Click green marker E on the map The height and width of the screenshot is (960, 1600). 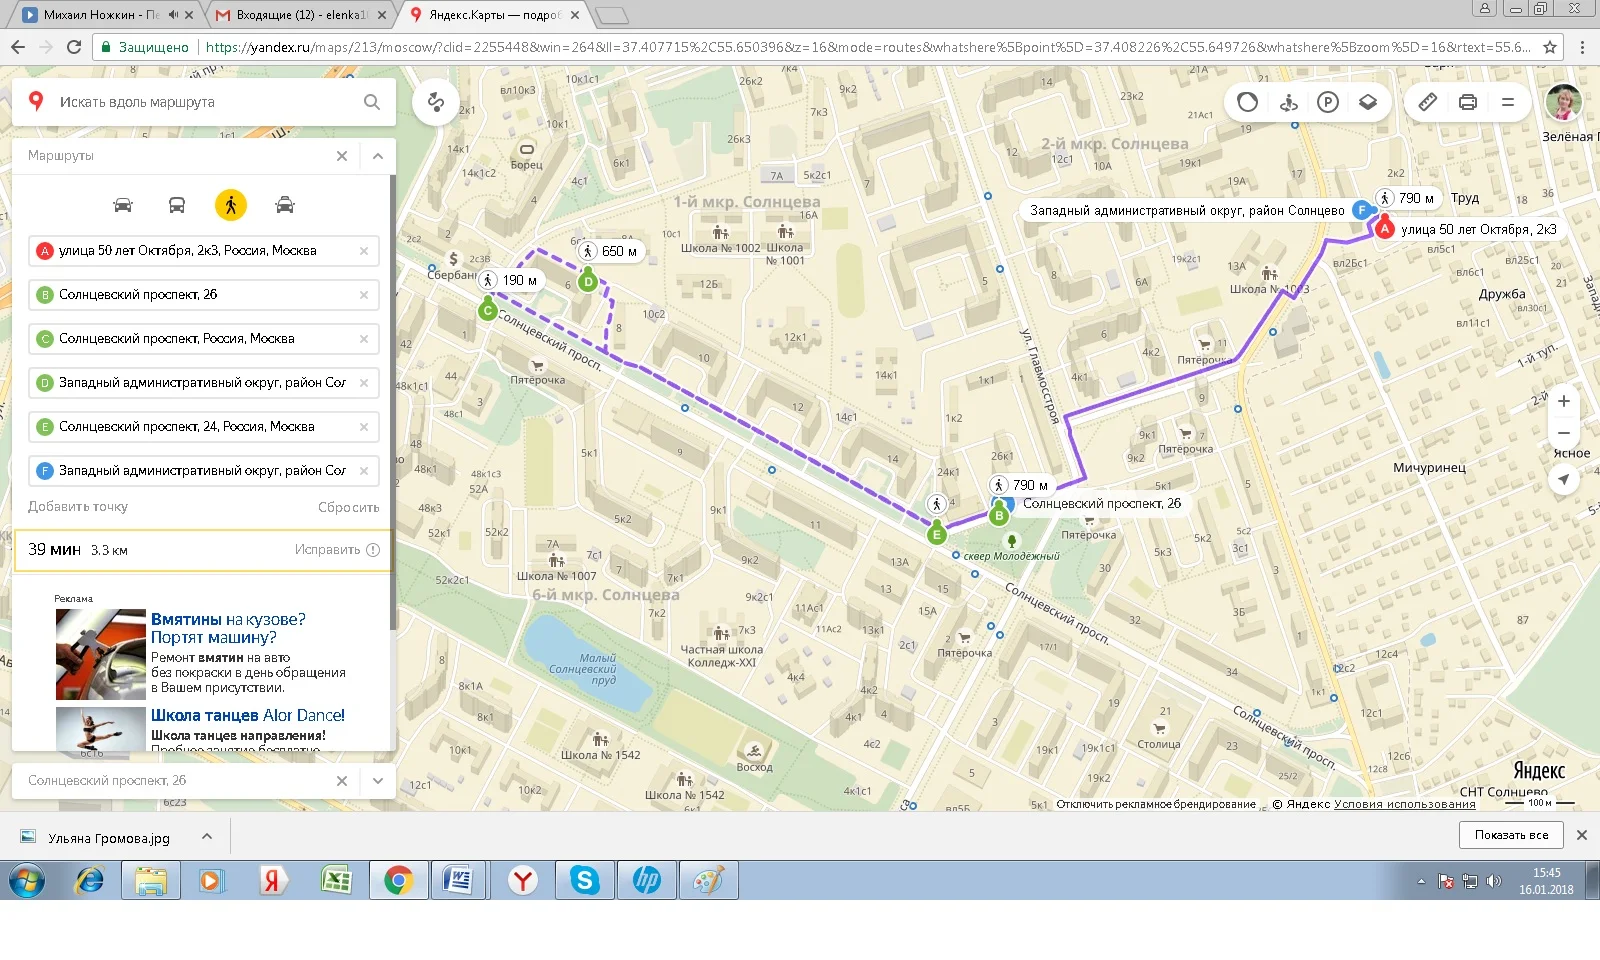pos(937,533)
